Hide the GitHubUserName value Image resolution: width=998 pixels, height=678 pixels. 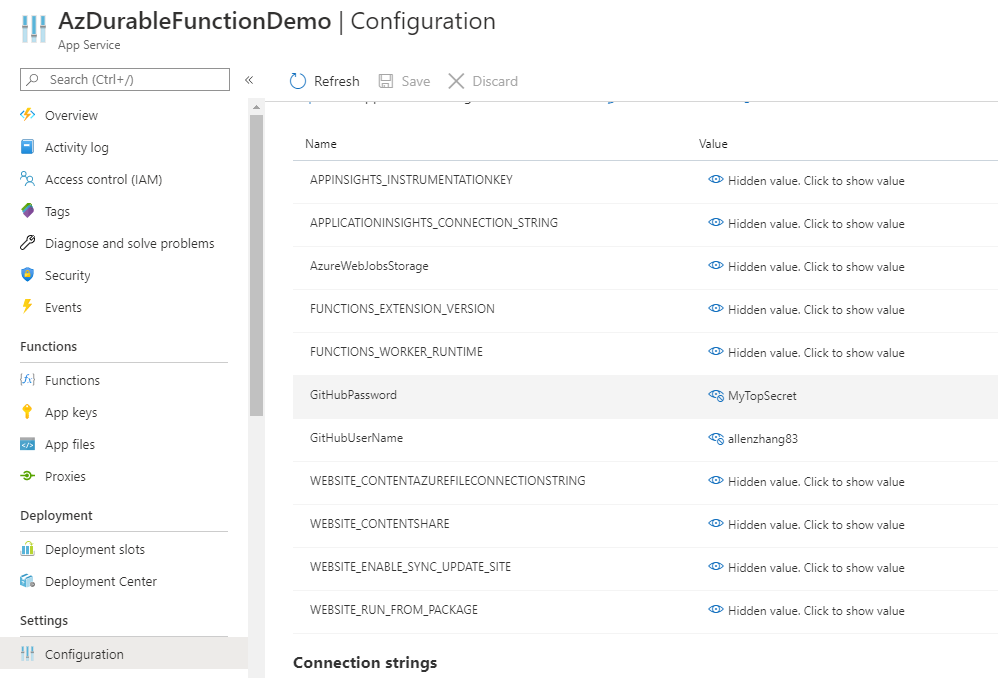pos(715,439)
